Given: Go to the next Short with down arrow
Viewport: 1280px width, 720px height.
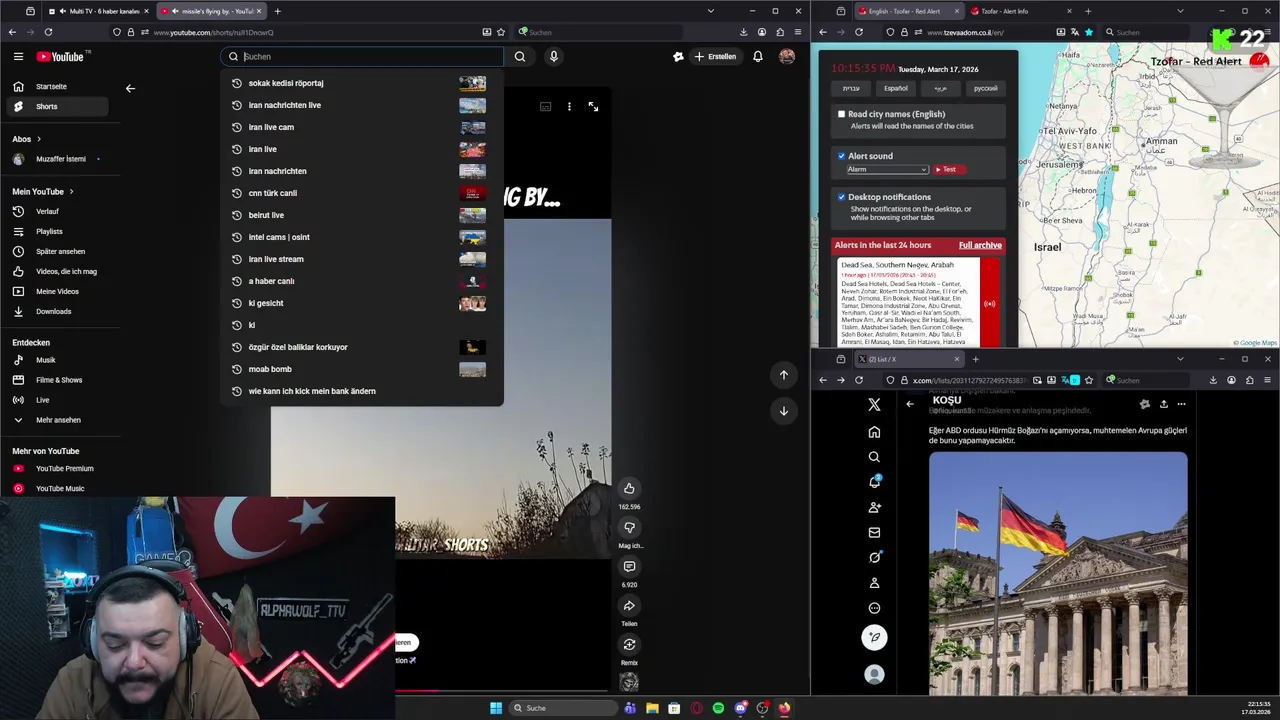Looking at the screenshot, I should (784, 410).
